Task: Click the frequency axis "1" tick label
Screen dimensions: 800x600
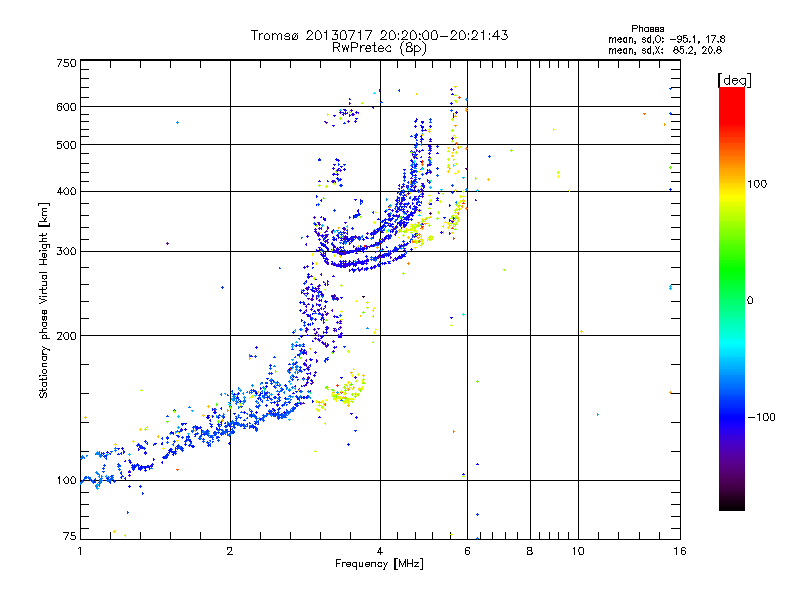Action: (80, 551)
